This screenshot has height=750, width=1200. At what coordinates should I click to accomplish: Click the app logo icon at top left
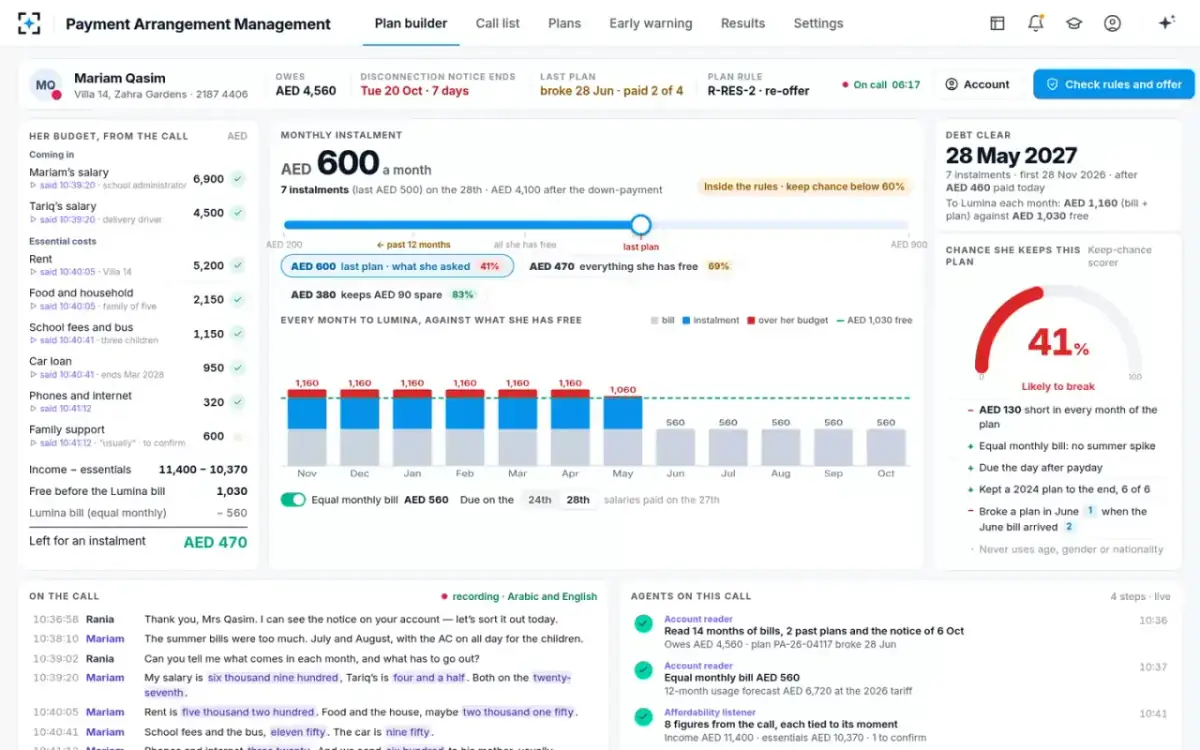click(x=29, y=24)
